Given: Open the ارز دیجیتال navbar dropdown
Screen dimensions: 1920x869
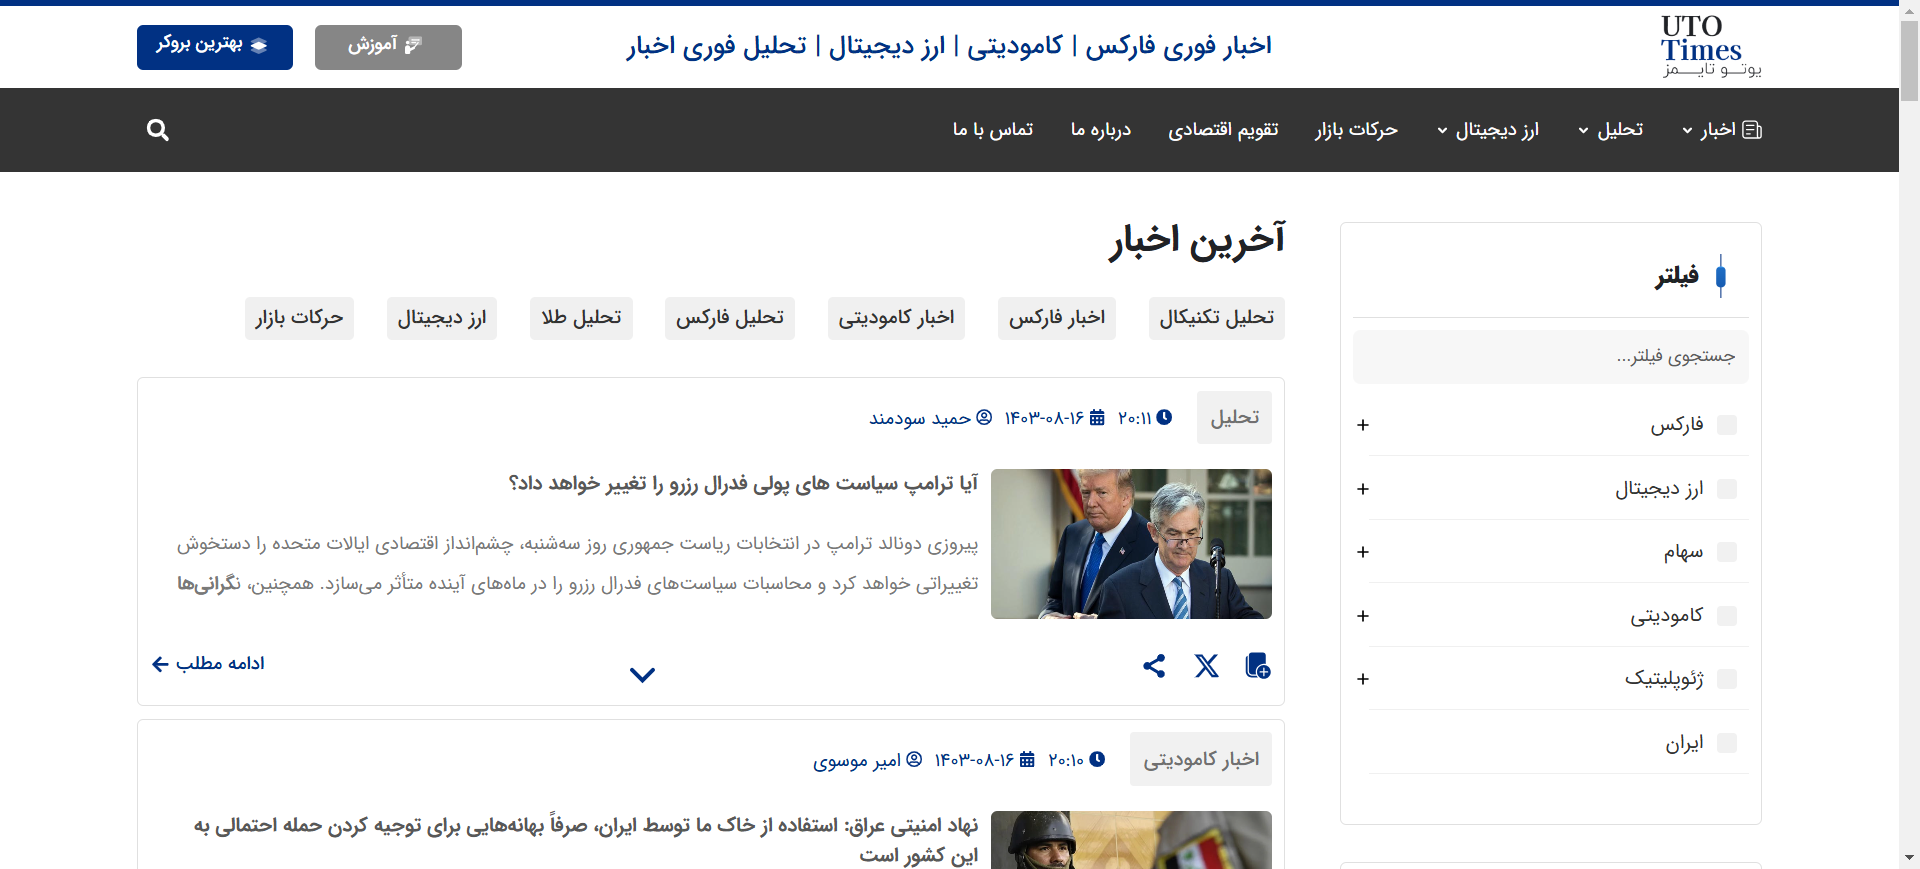Looking at the screenshot, I should (1488, 130).
